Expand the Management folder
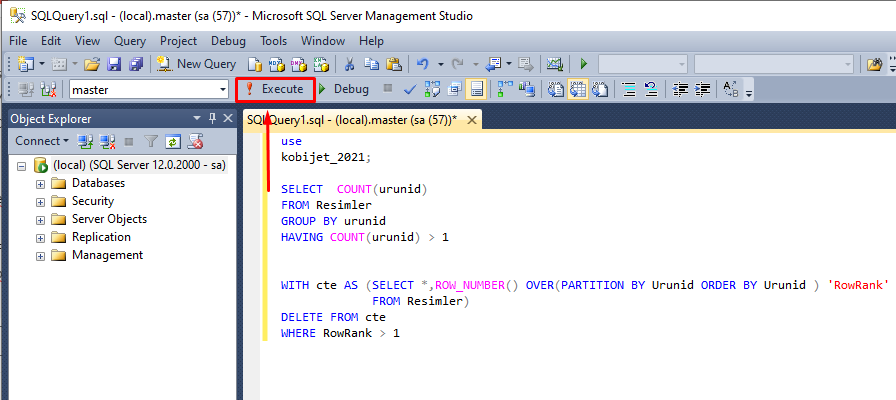 click(x=40, y=256)
